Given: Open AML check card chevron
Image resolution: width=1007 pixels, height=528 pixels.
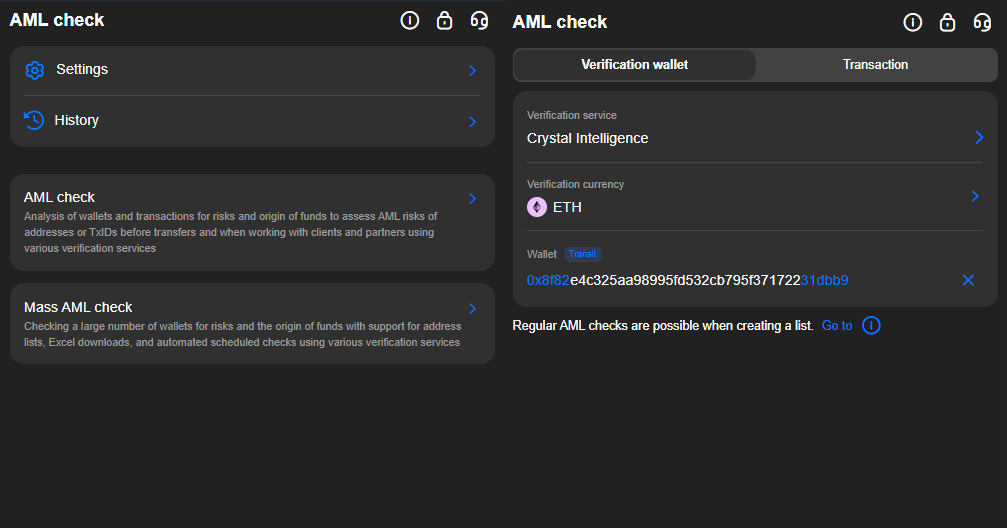Looking at the screenshot, I should click(473, 198).
